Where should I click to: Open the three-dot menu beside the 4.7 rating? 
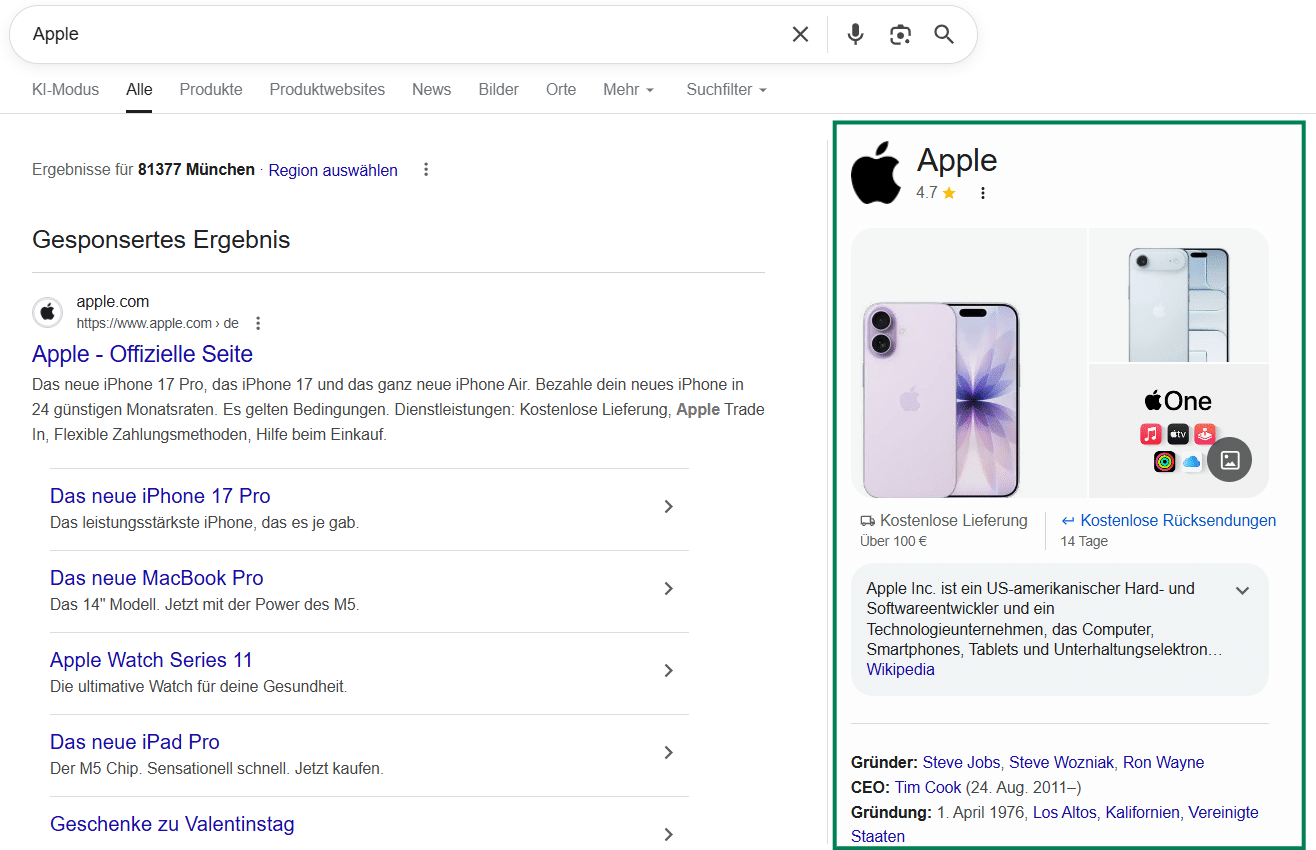pos(982,192)
